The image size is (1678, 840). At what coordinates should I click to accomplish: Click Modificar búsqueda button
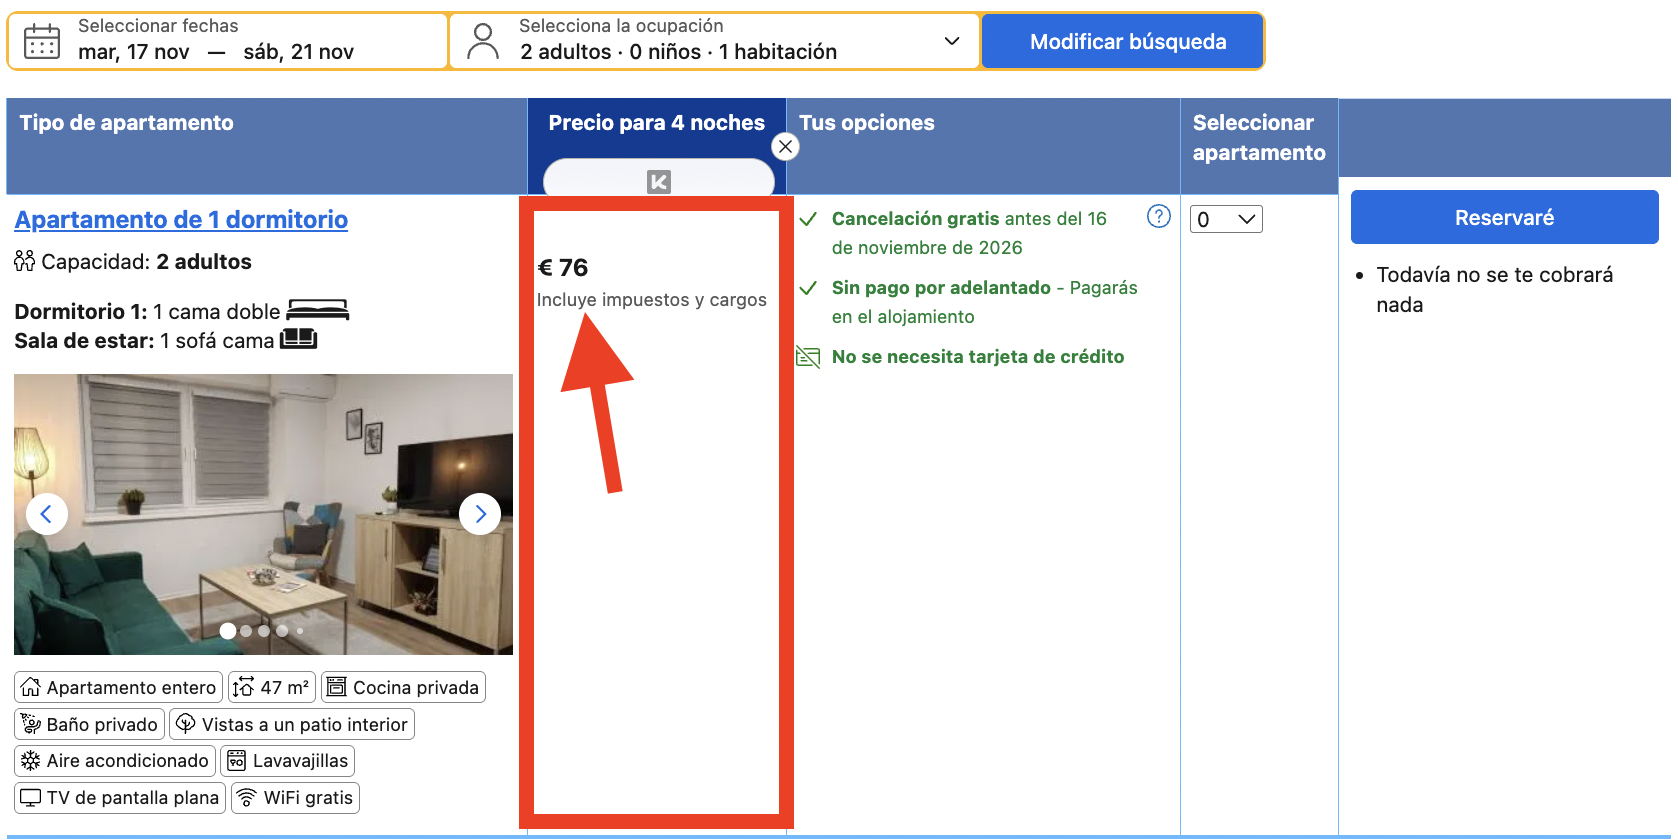pyautogui.click(x=1123, y=41)
